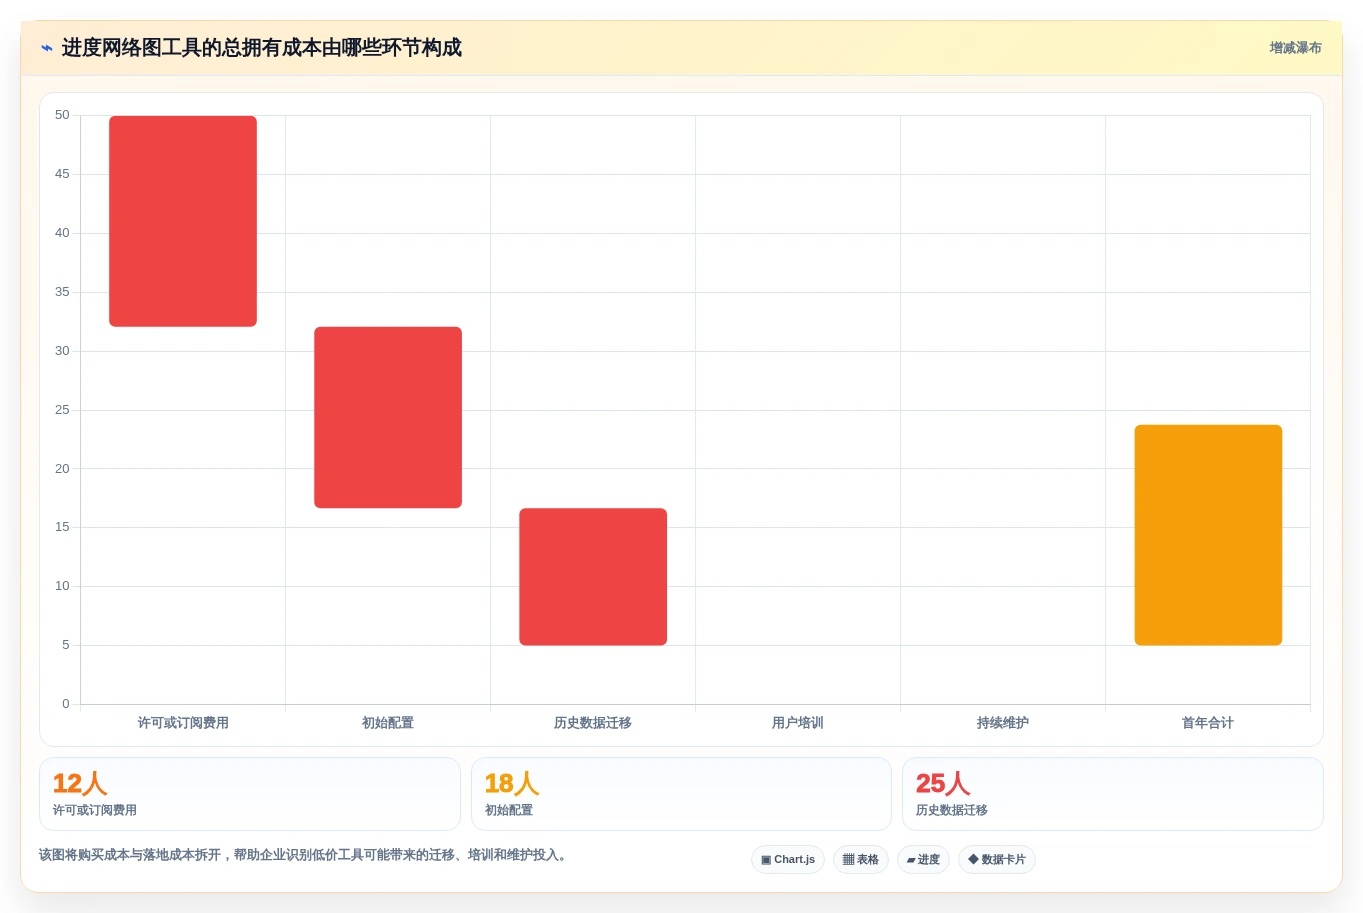Click the description text starting 该图将购买成本

coord(305,855)
